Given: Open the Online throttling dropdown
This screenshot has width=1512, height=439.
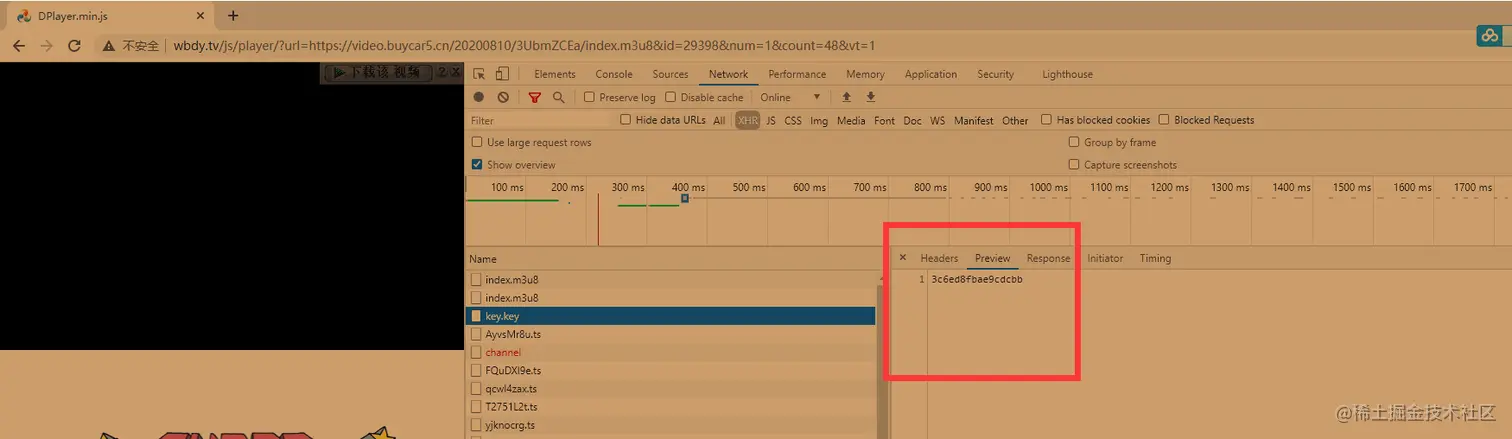Looking at the screenshot, I should (790, 97).
